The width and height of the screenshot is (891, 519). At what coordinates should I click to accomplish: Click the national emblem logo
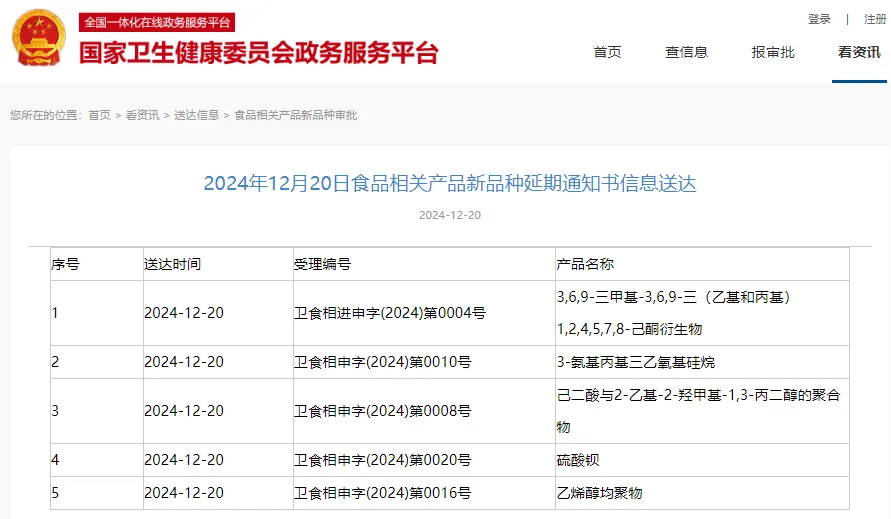(x=37, y=40)
